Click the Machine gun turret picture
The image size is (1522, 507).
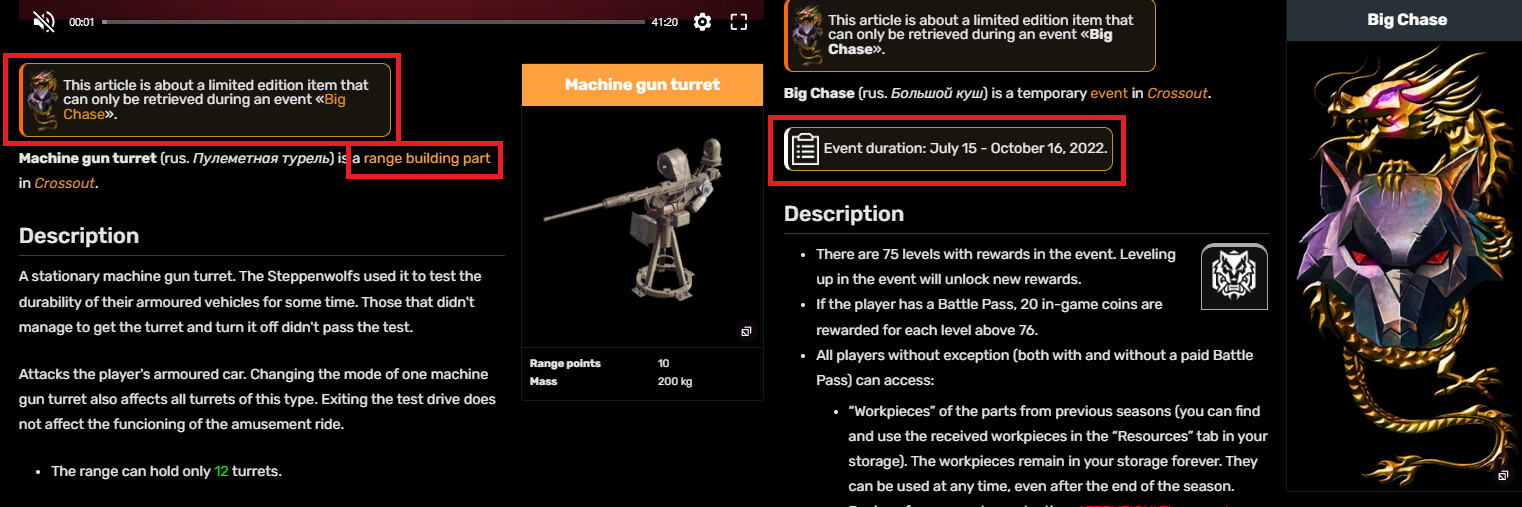click(642, 222)
